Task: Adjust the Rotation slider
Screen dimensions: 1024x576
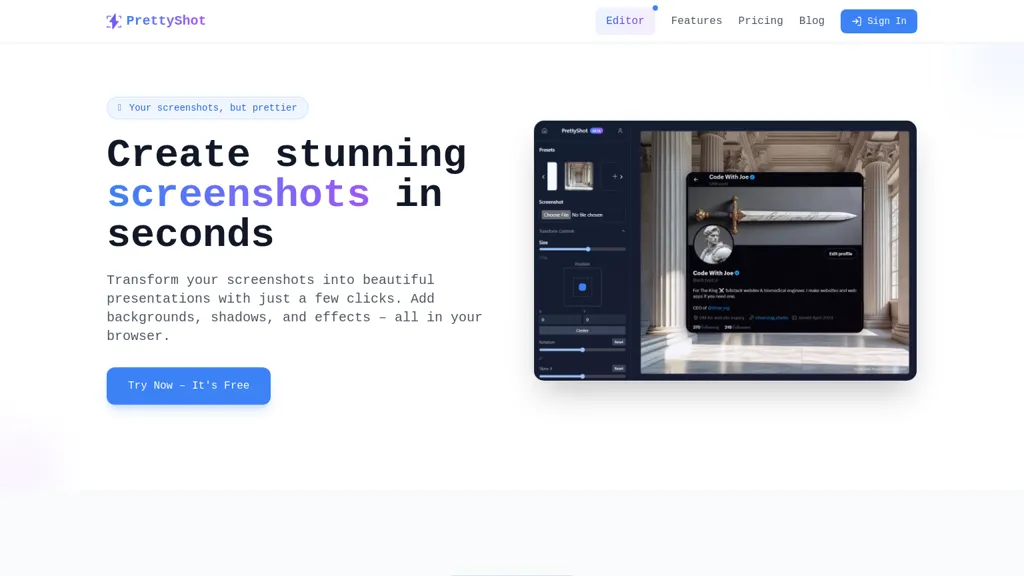Action: tap(583, 349)
